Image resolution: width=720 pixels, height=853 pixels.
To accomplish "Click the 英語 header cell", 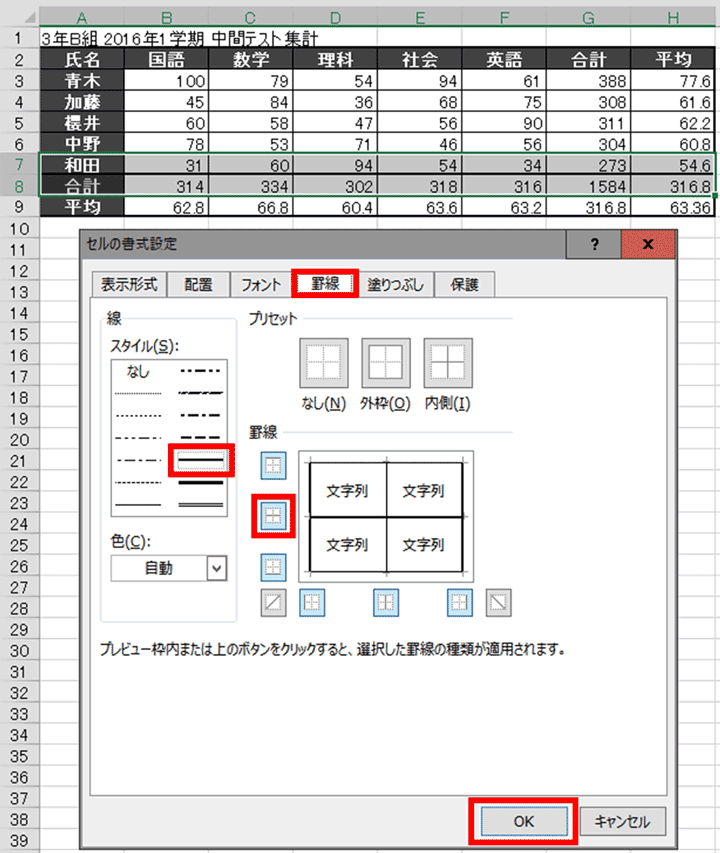I will (504, 59).
